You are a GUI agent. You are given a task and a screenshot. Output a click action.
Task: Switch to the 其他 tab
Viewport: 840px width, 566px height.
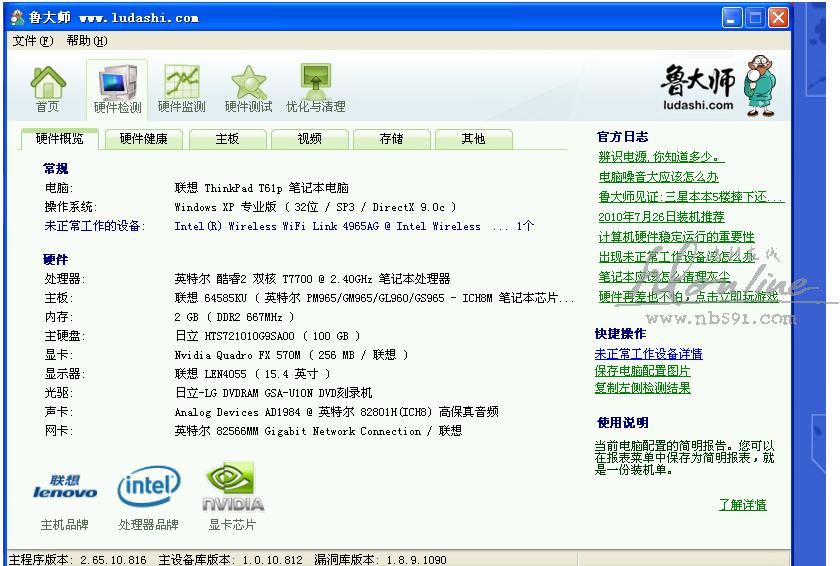[474, 139]
